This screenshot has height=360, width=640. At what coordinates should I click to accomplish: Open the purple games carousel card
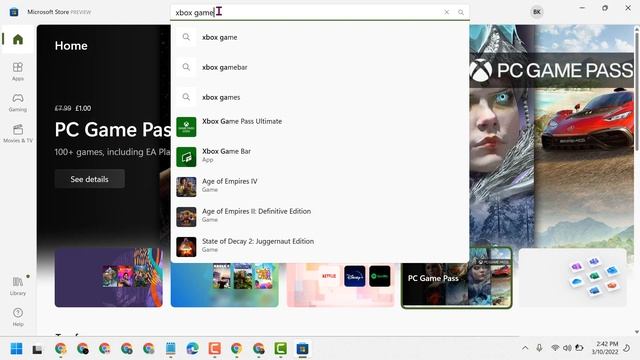pos(109,277)
